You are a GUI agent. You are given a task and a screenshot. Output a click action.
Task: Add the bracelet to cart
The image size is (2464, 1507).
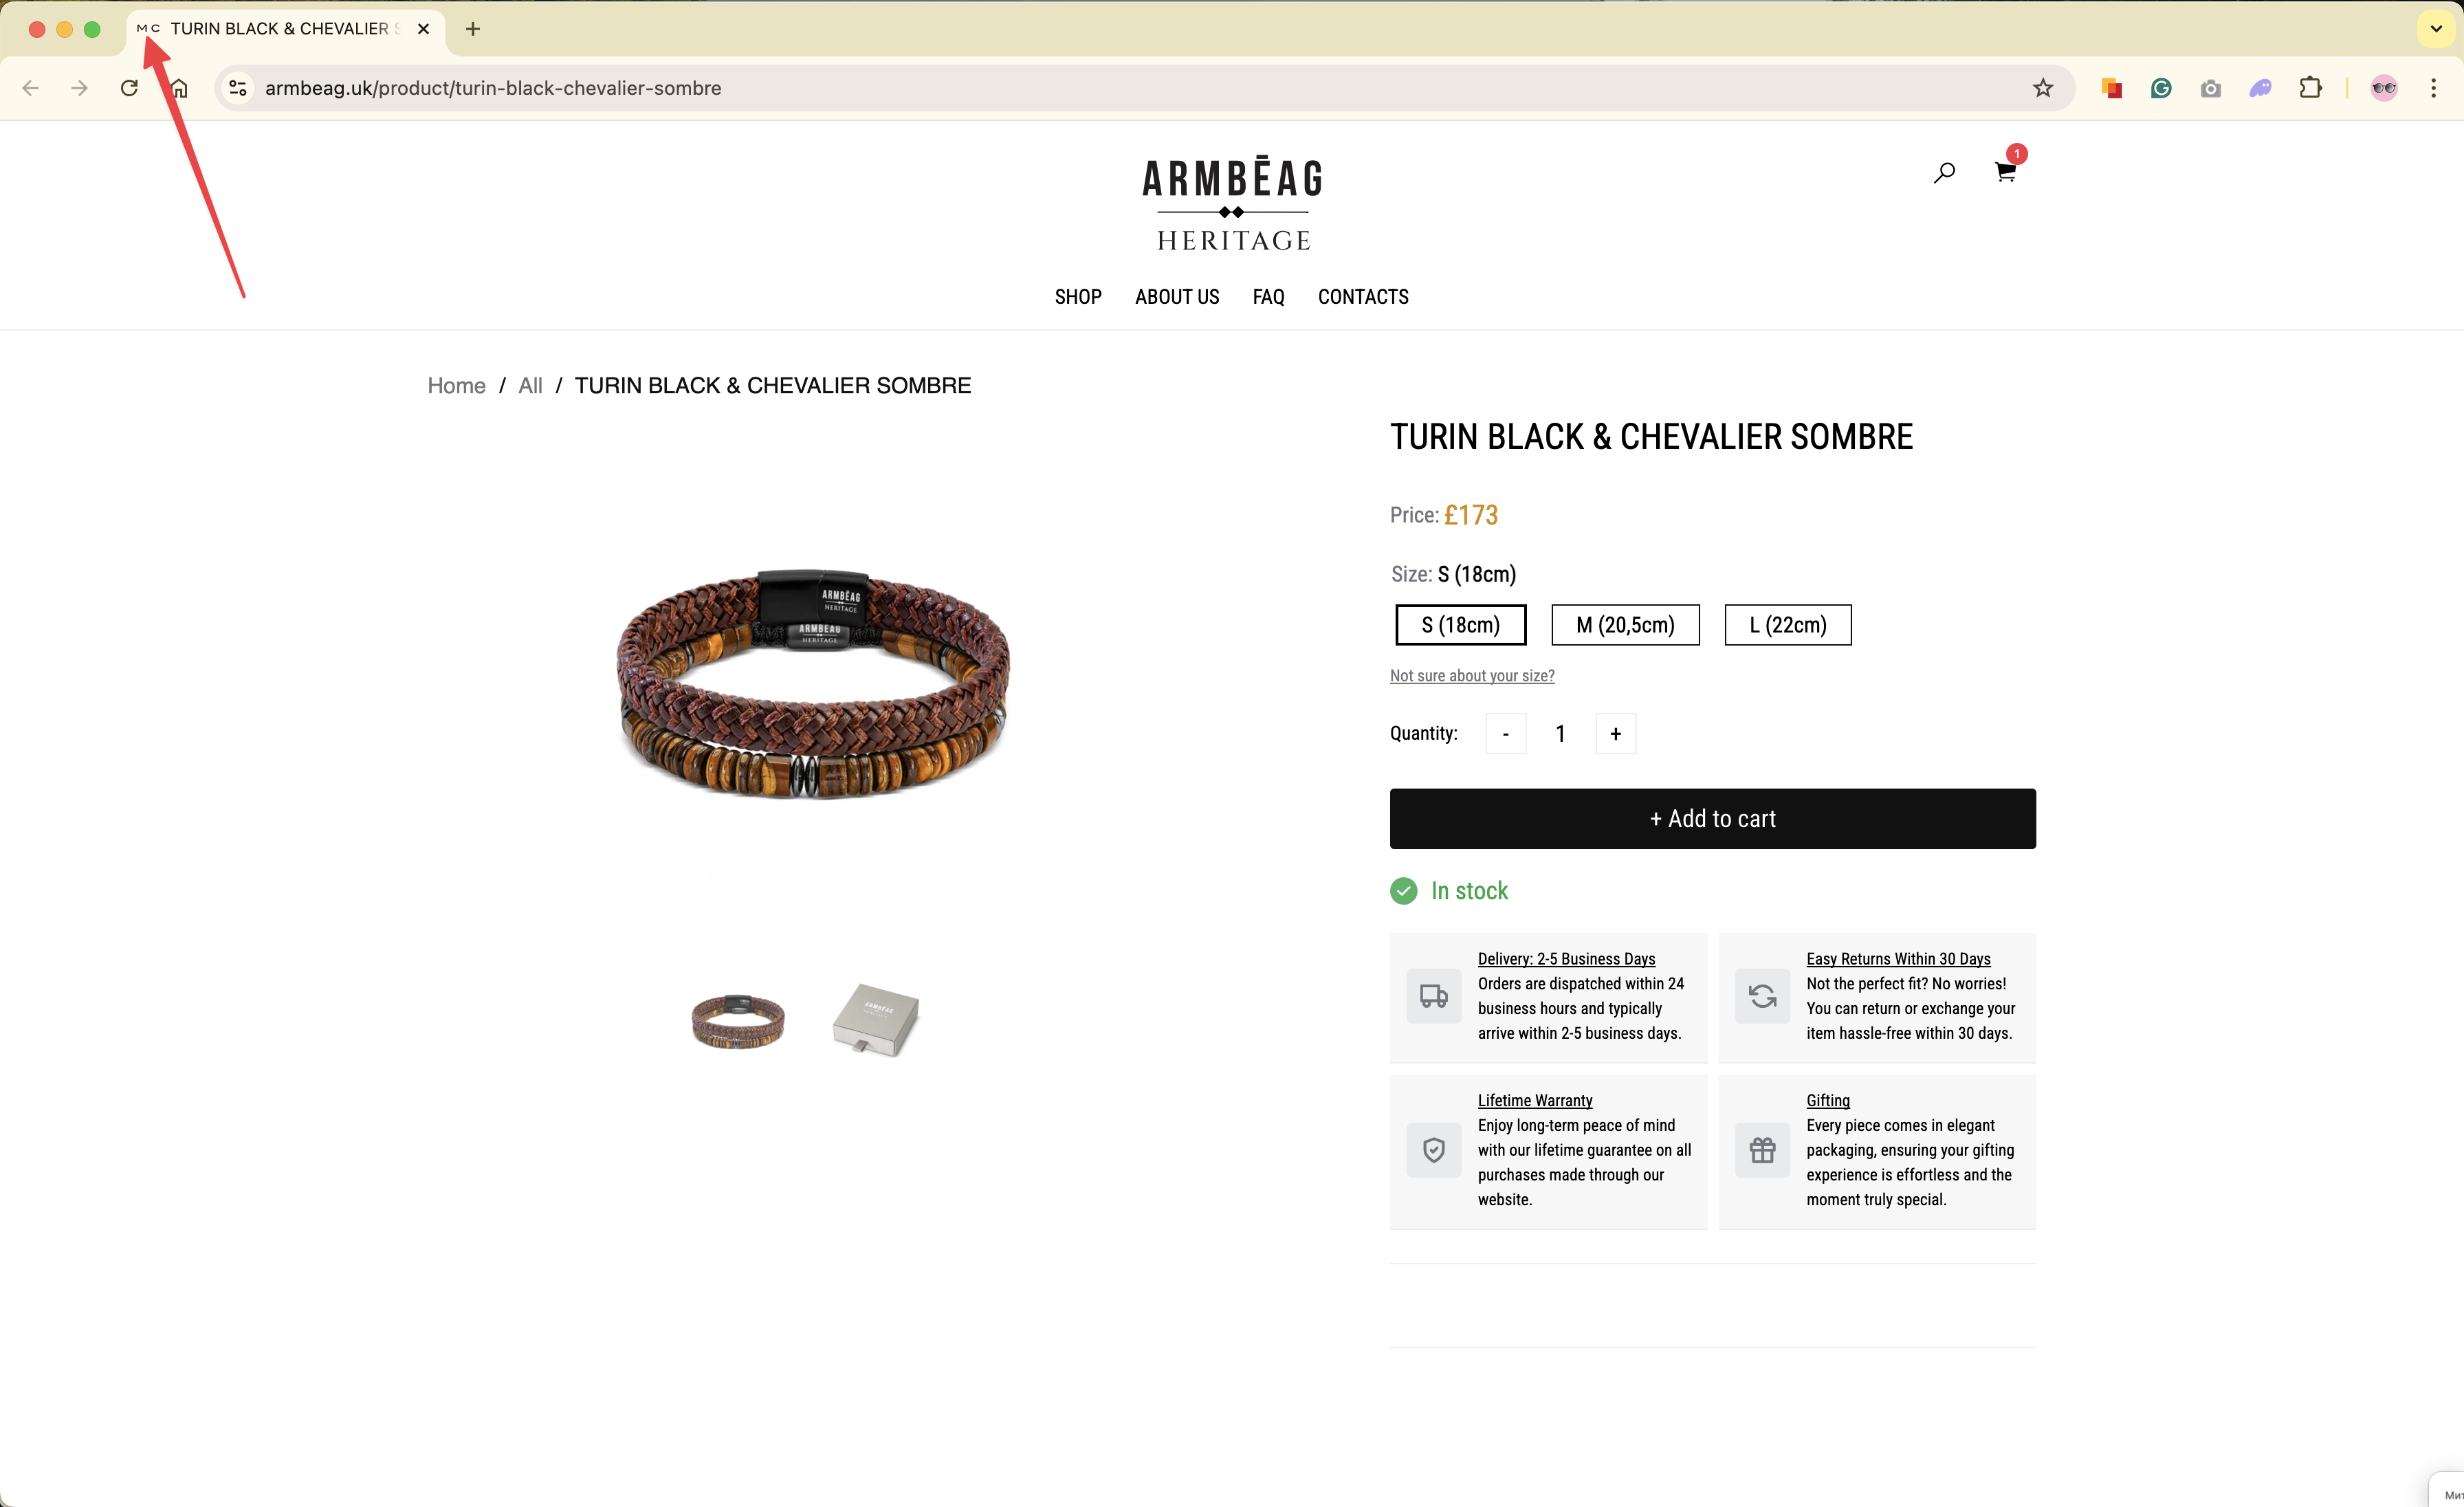tap(1712, 819)
